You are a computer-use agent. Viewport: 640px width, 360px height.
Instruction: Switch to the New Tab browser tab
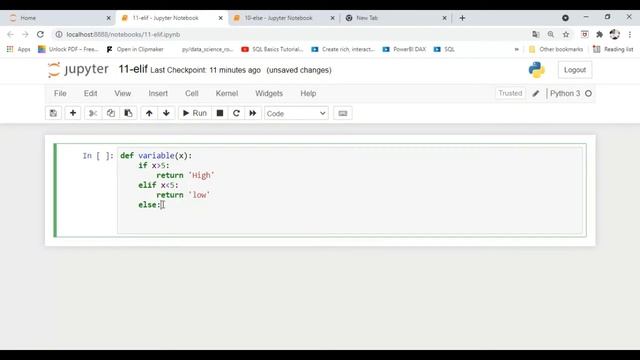tap(395, 18)
